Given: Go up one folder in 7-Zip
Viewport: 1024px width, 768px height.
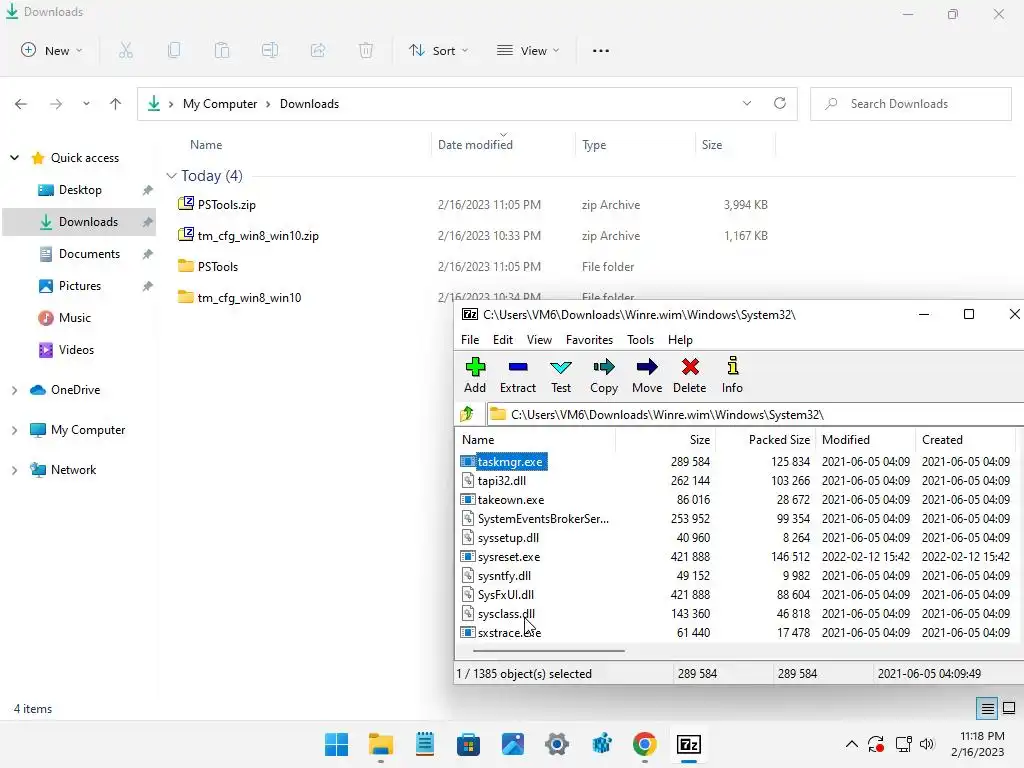Looking at the screenshot, I should 468,414.
